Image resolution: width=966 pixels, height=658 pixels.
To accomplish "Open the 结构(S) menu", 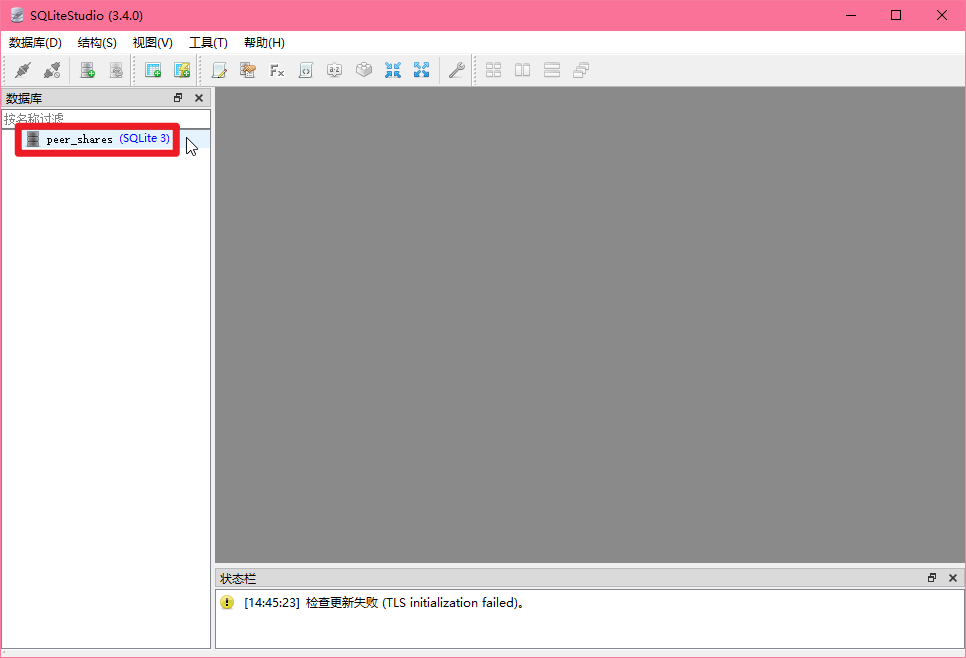I will click(97, 43).
